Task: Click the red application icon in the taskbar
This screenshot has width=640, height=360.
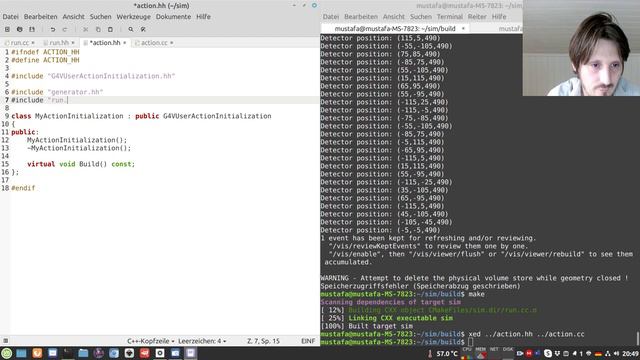Action: click(x=144, y=353)
